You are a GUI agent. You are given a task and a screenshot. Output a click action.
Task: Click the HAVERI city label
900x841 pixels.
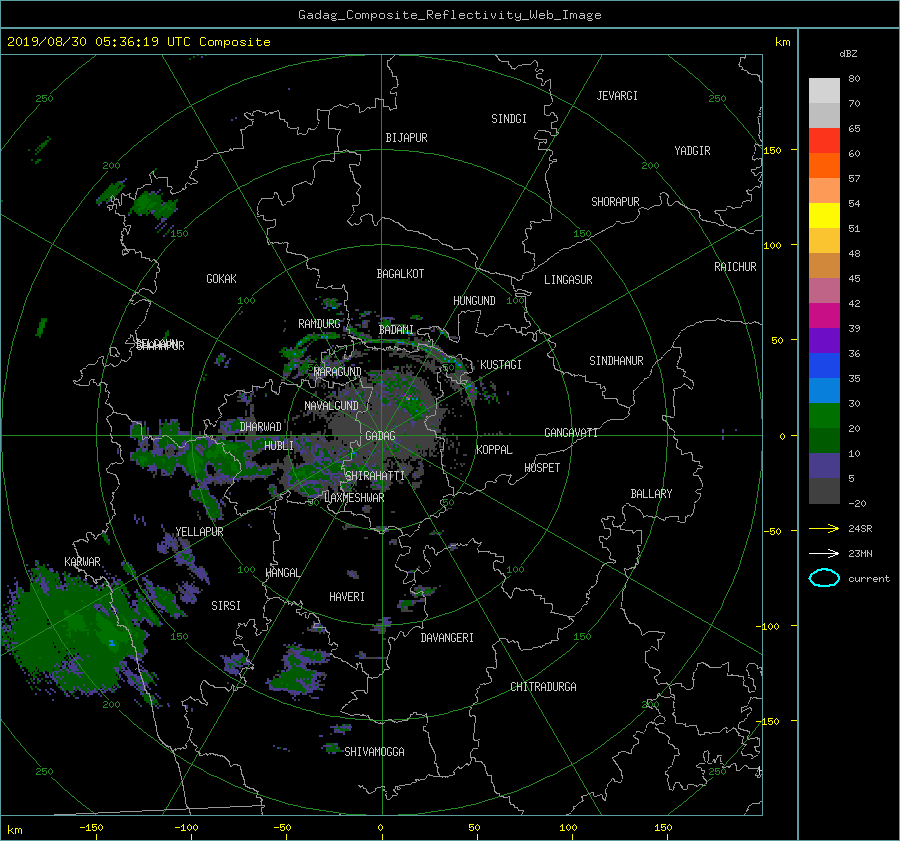(347, 598)
